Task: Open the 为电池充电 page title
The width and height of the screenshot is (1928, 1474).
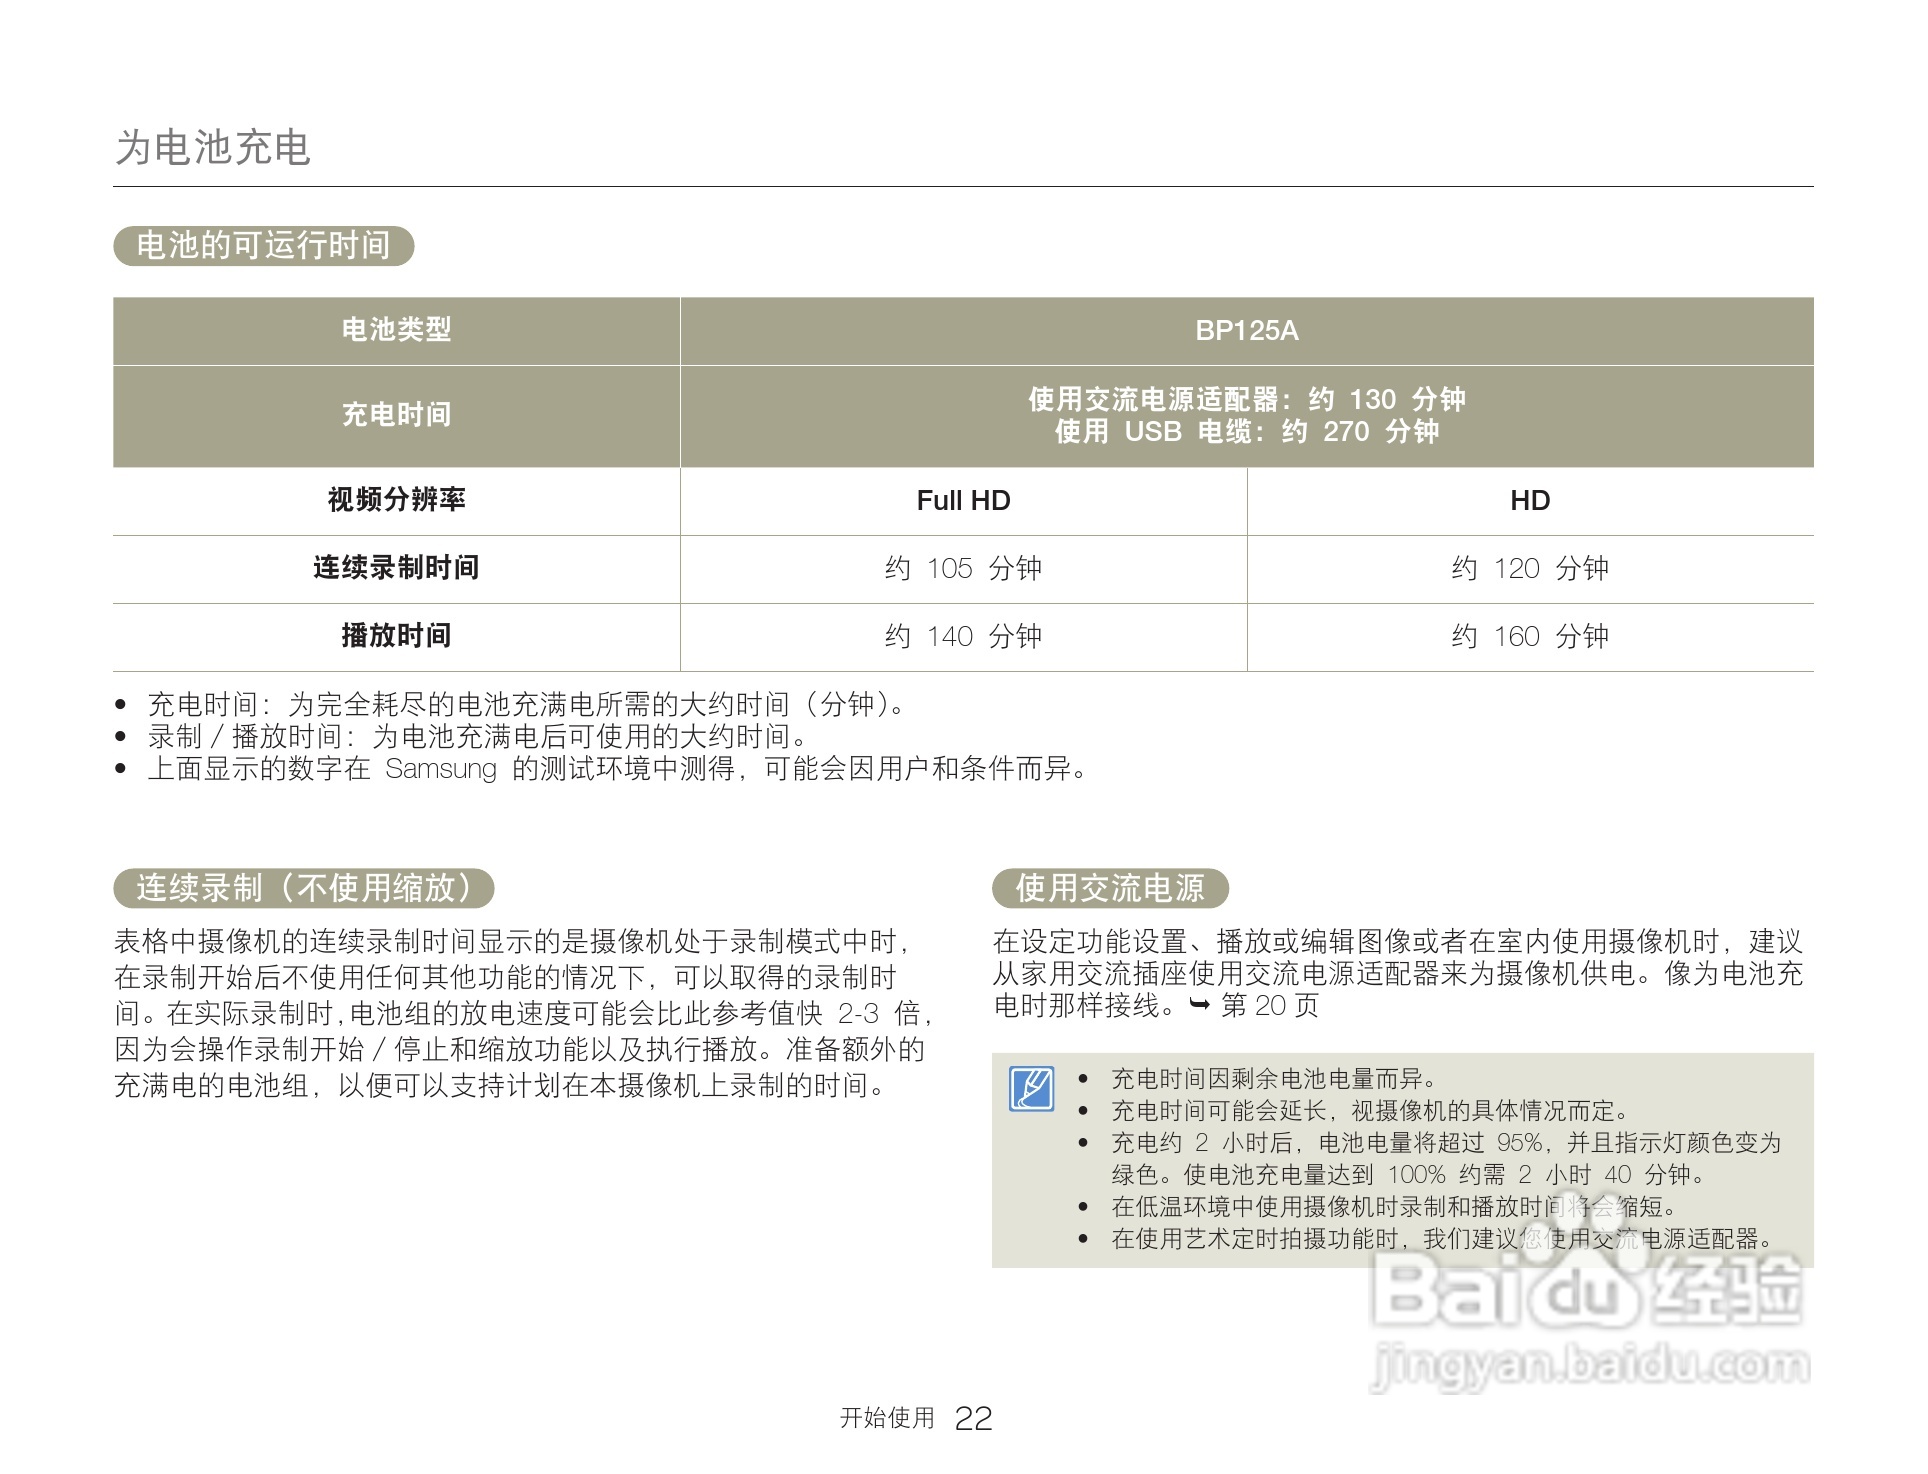Action: pyautogui.click(x=215, y=147)
